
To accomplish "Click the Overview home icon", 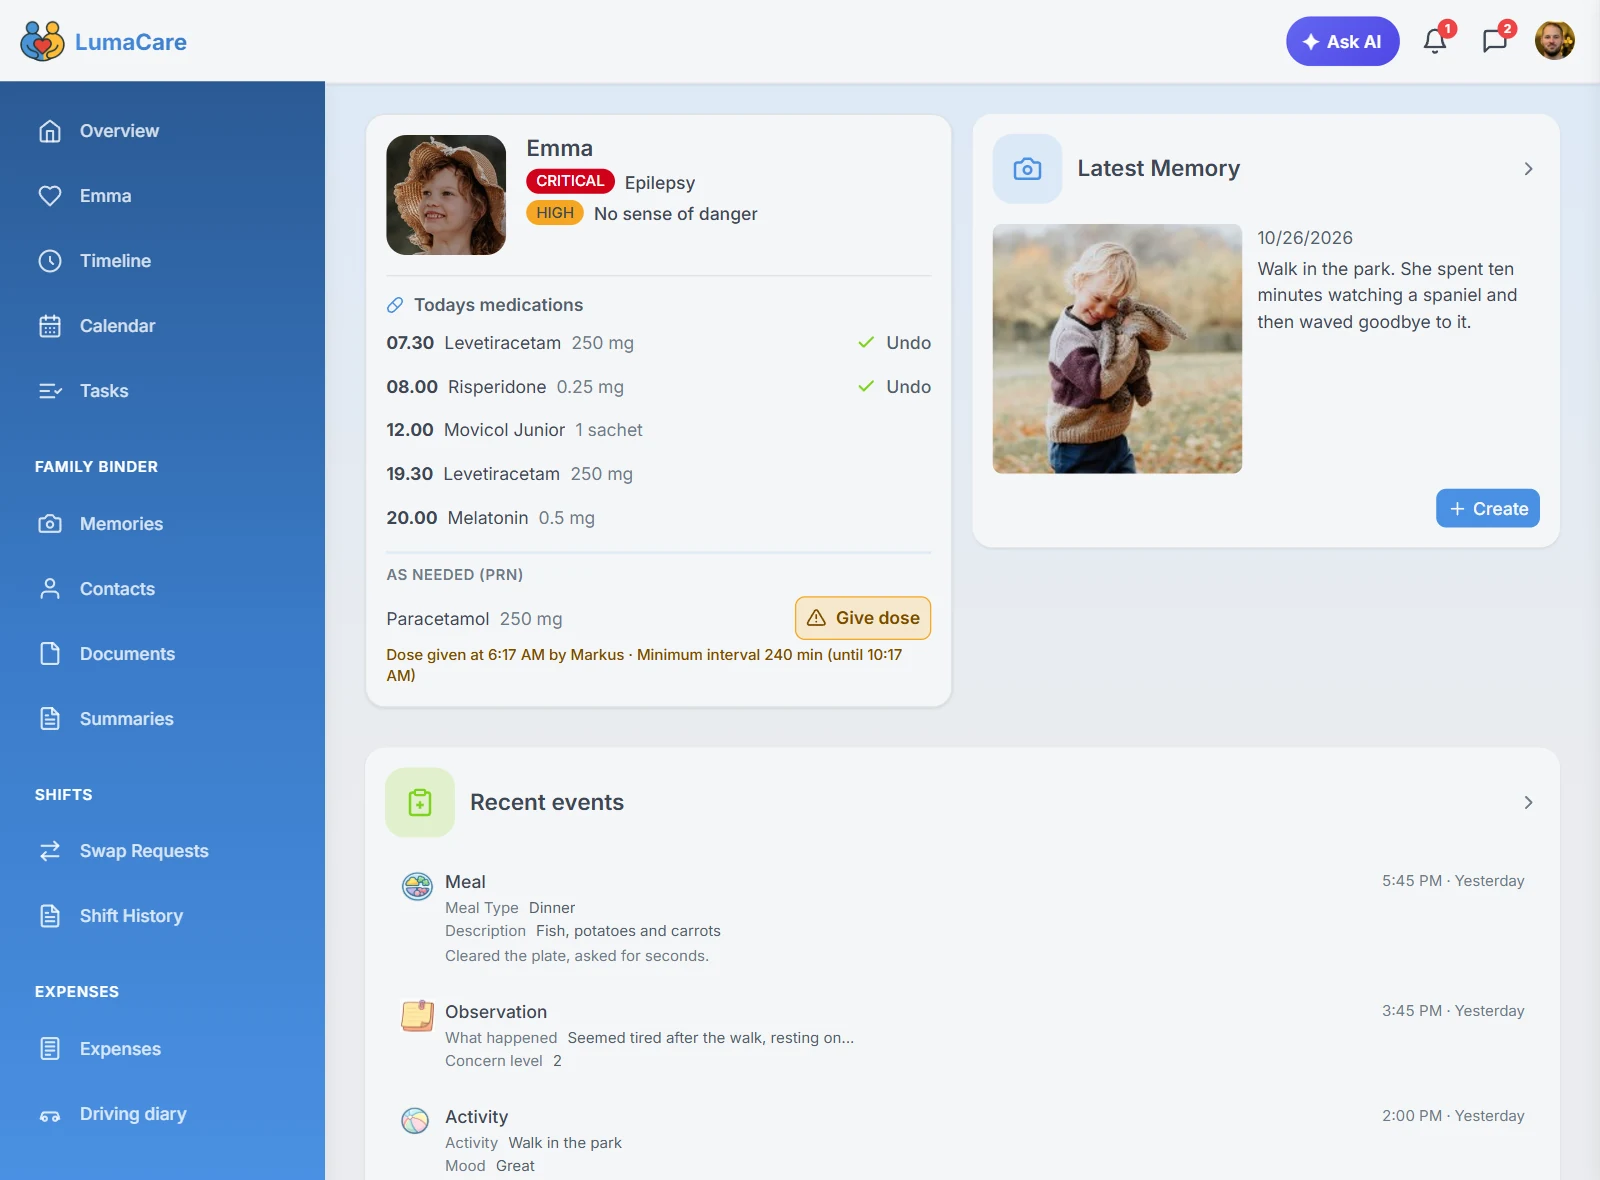I will 50,131.
